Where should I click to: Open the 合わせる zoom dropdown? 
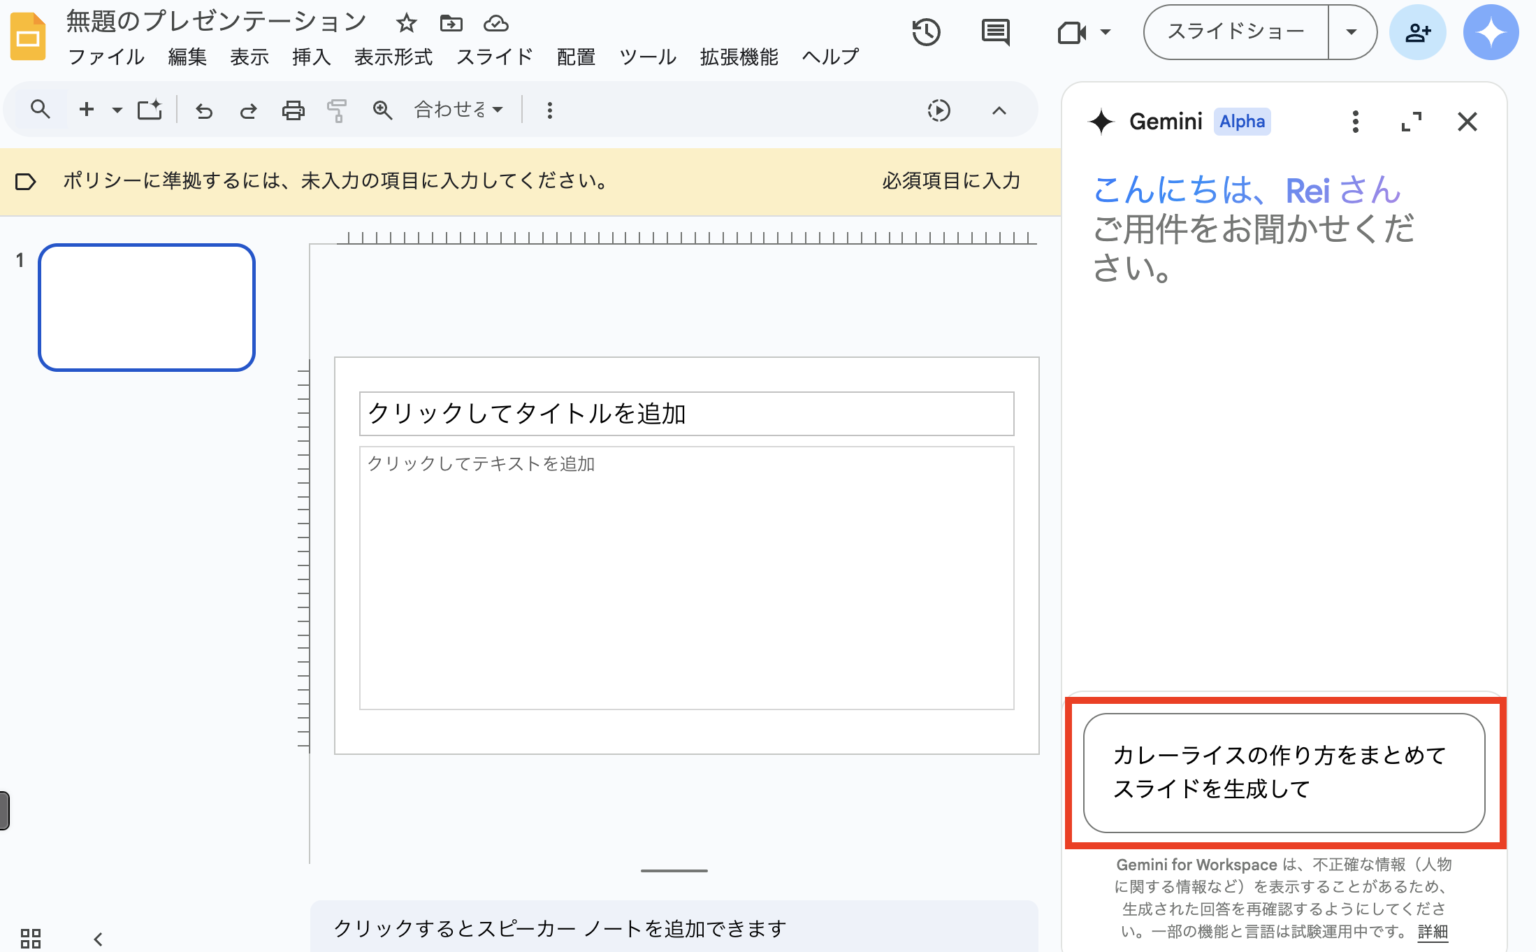(458, 110)
